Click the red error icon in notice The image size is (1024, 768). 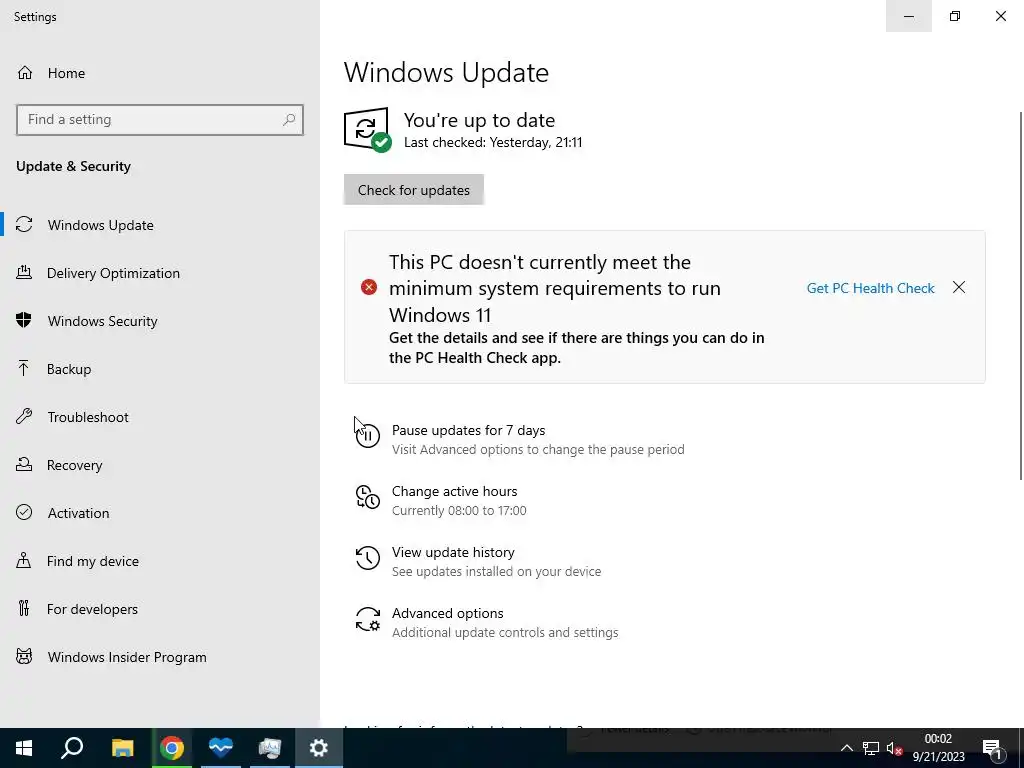(369, 287)
